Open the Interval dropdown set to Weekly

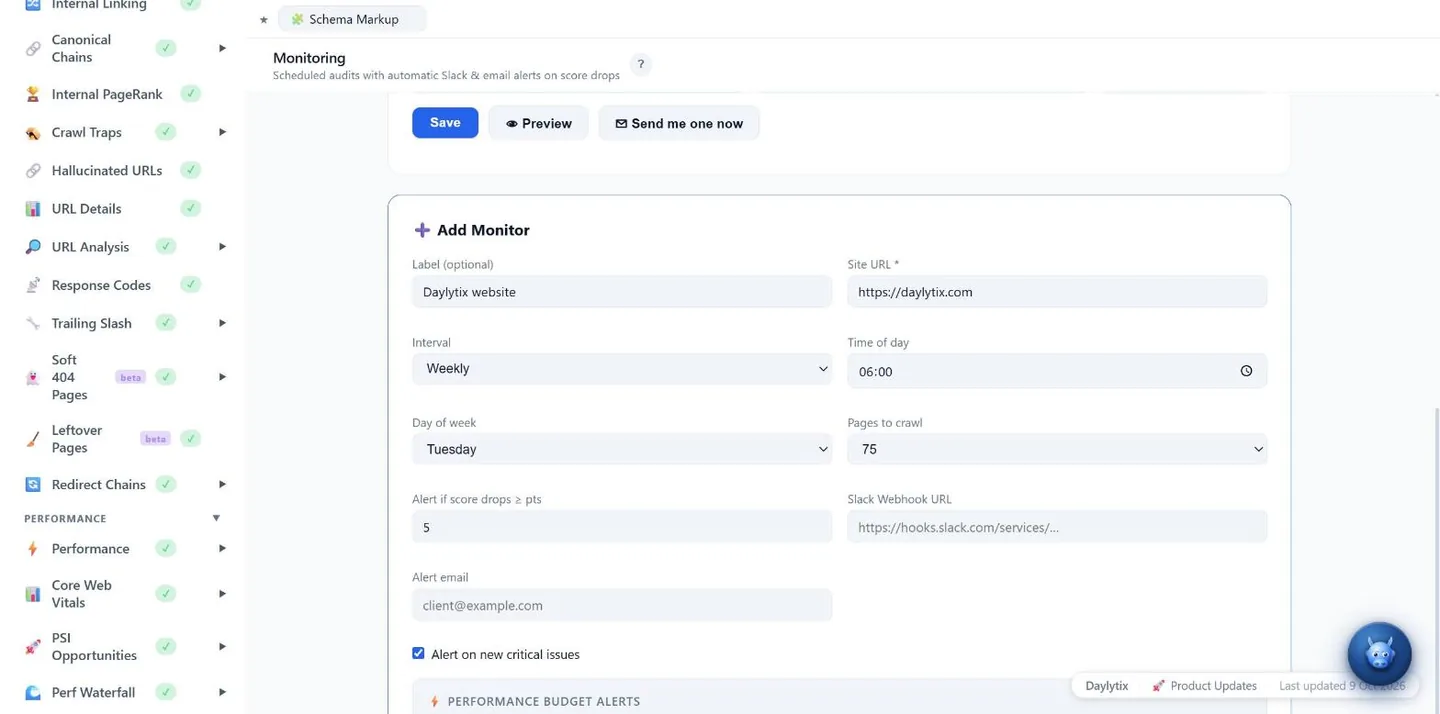(x=622, y=369)
